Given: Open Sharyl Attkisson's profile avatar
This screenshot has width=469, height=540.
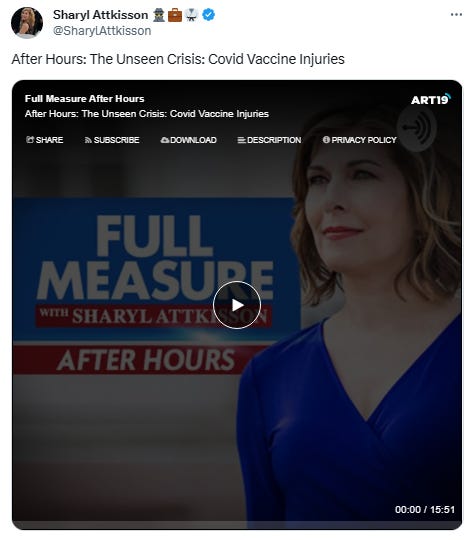Looking at the screenshot, I should pos(27,23).
